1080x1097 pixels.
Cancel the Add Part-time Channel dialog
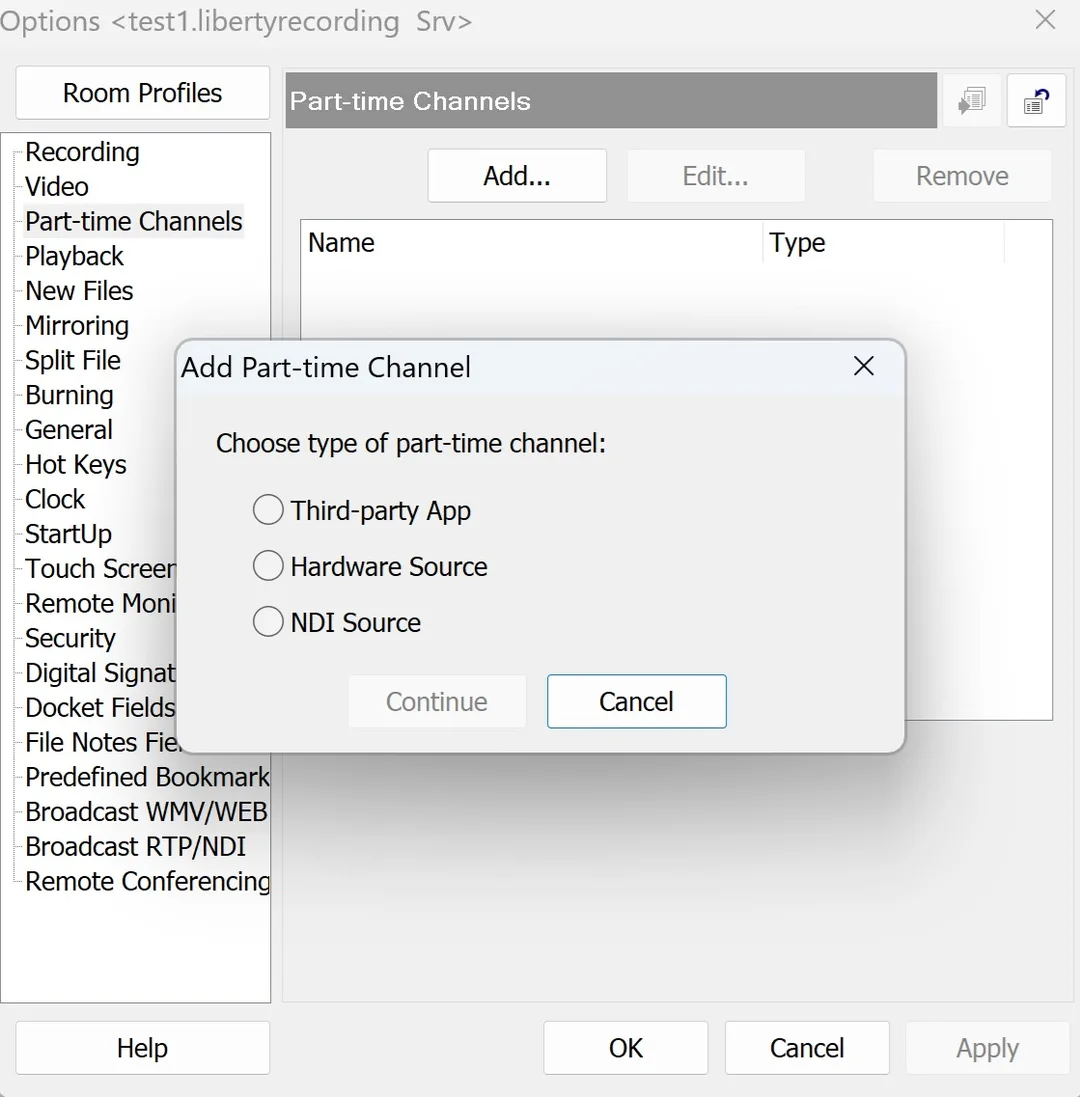(x=637, y=701)
